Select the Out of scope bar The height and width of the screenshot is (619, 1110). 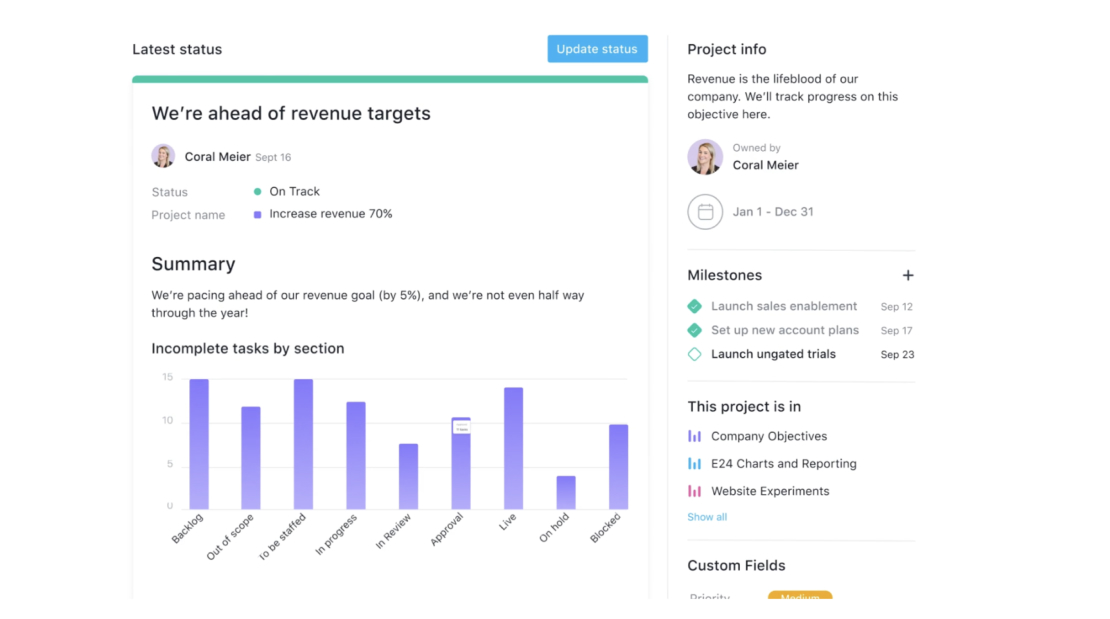point(251,458)
